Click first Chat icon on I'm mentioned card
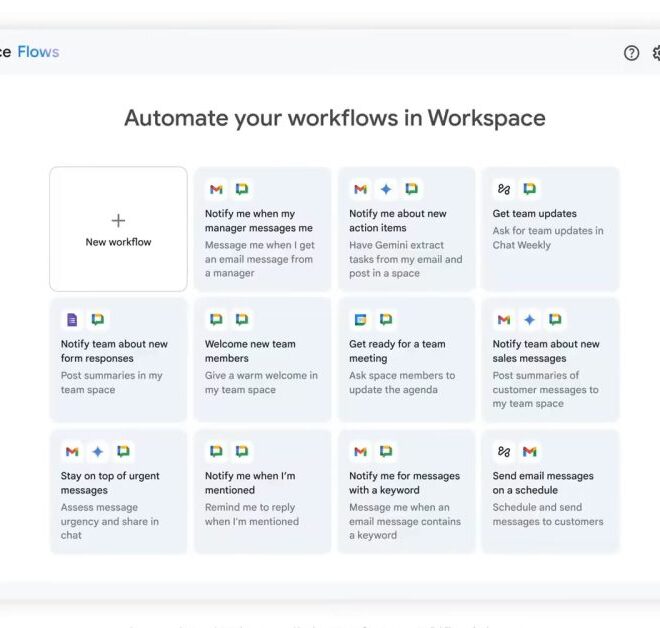The width and height of the screenshot is (660, 628). (x=216, y=452)
